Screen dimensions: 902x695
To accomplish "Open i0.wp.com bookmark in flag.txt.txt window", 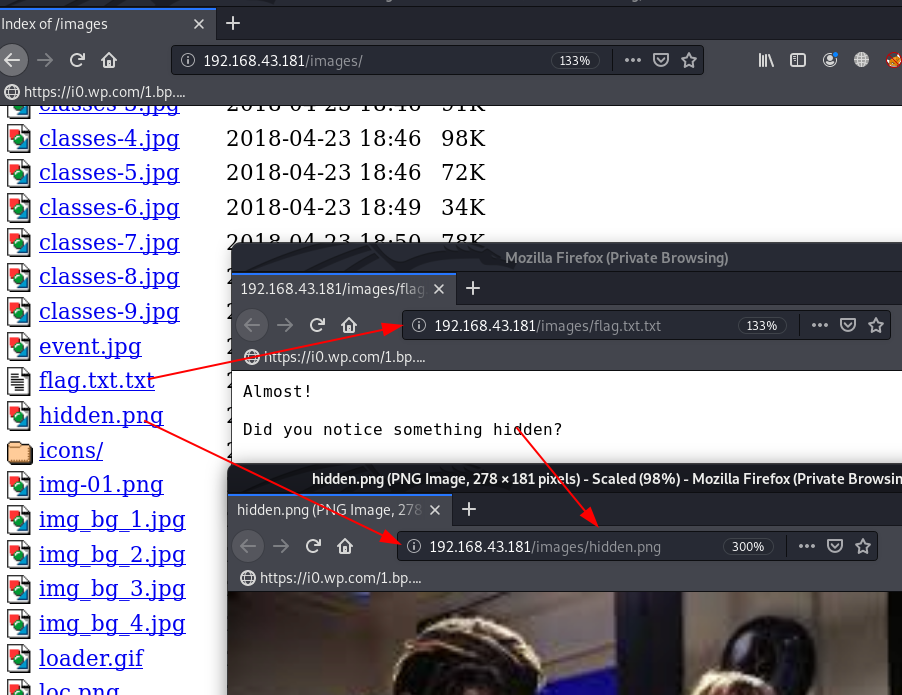I will click(x=335, y=357).
